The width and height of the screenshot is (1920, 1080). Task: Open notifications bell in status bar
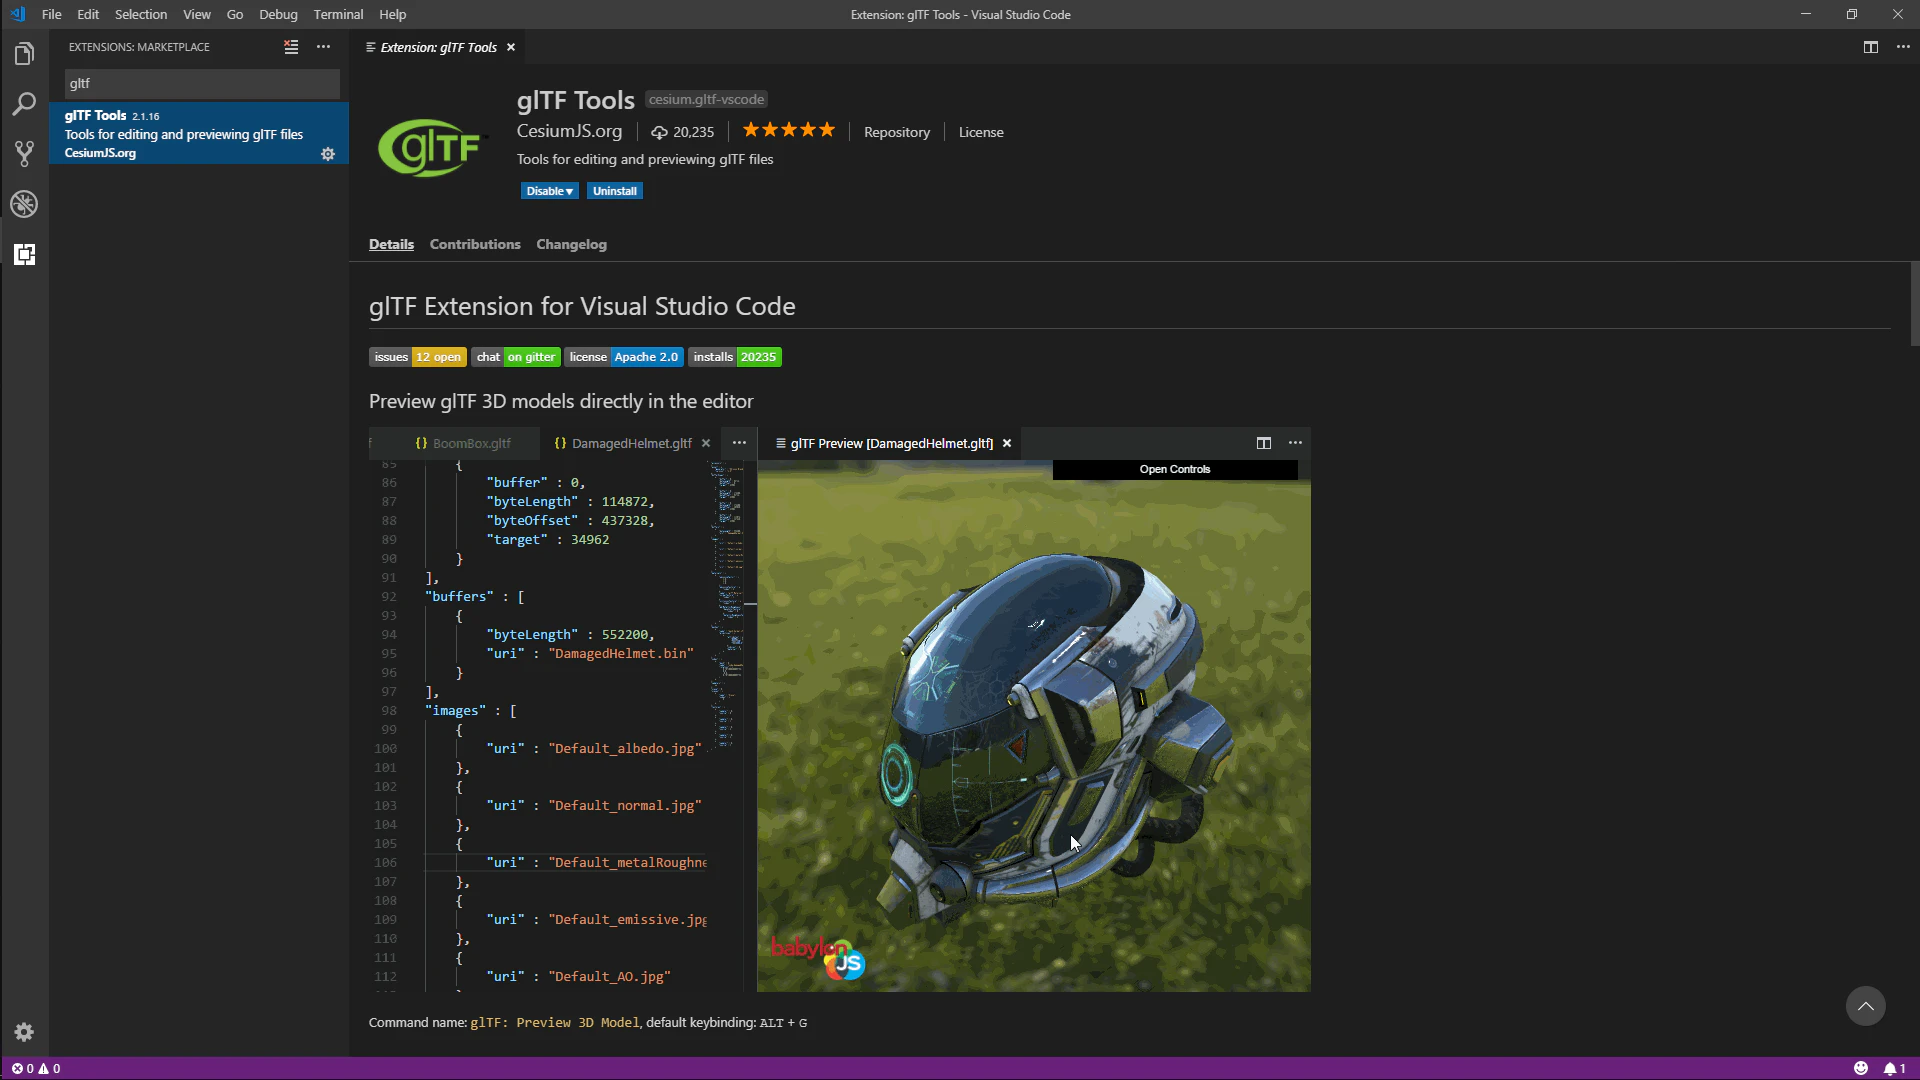[x=1895, y=1068]
